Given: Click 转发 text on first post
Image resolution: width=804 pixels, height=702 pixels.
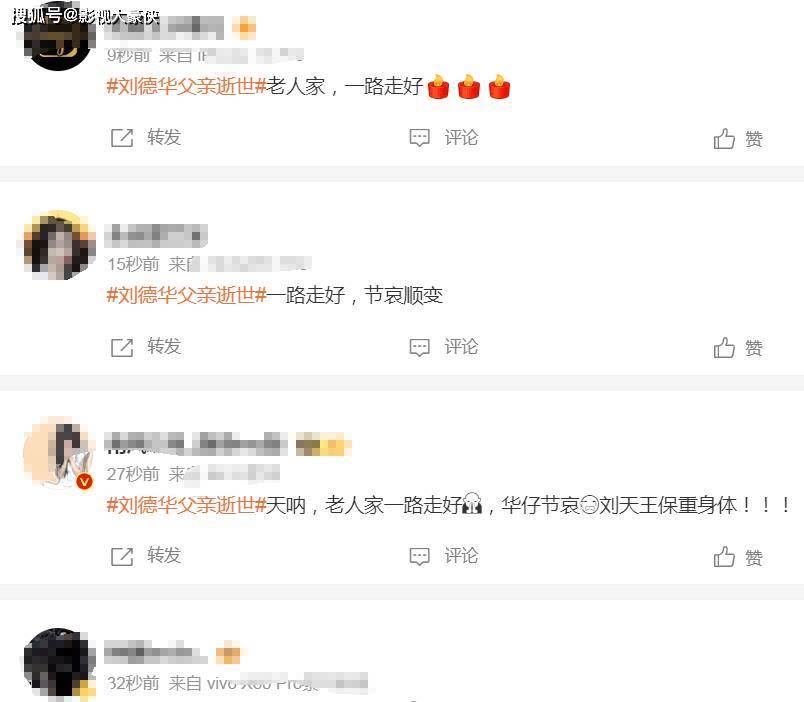Looking at the screenshot, I should [164, 137].
